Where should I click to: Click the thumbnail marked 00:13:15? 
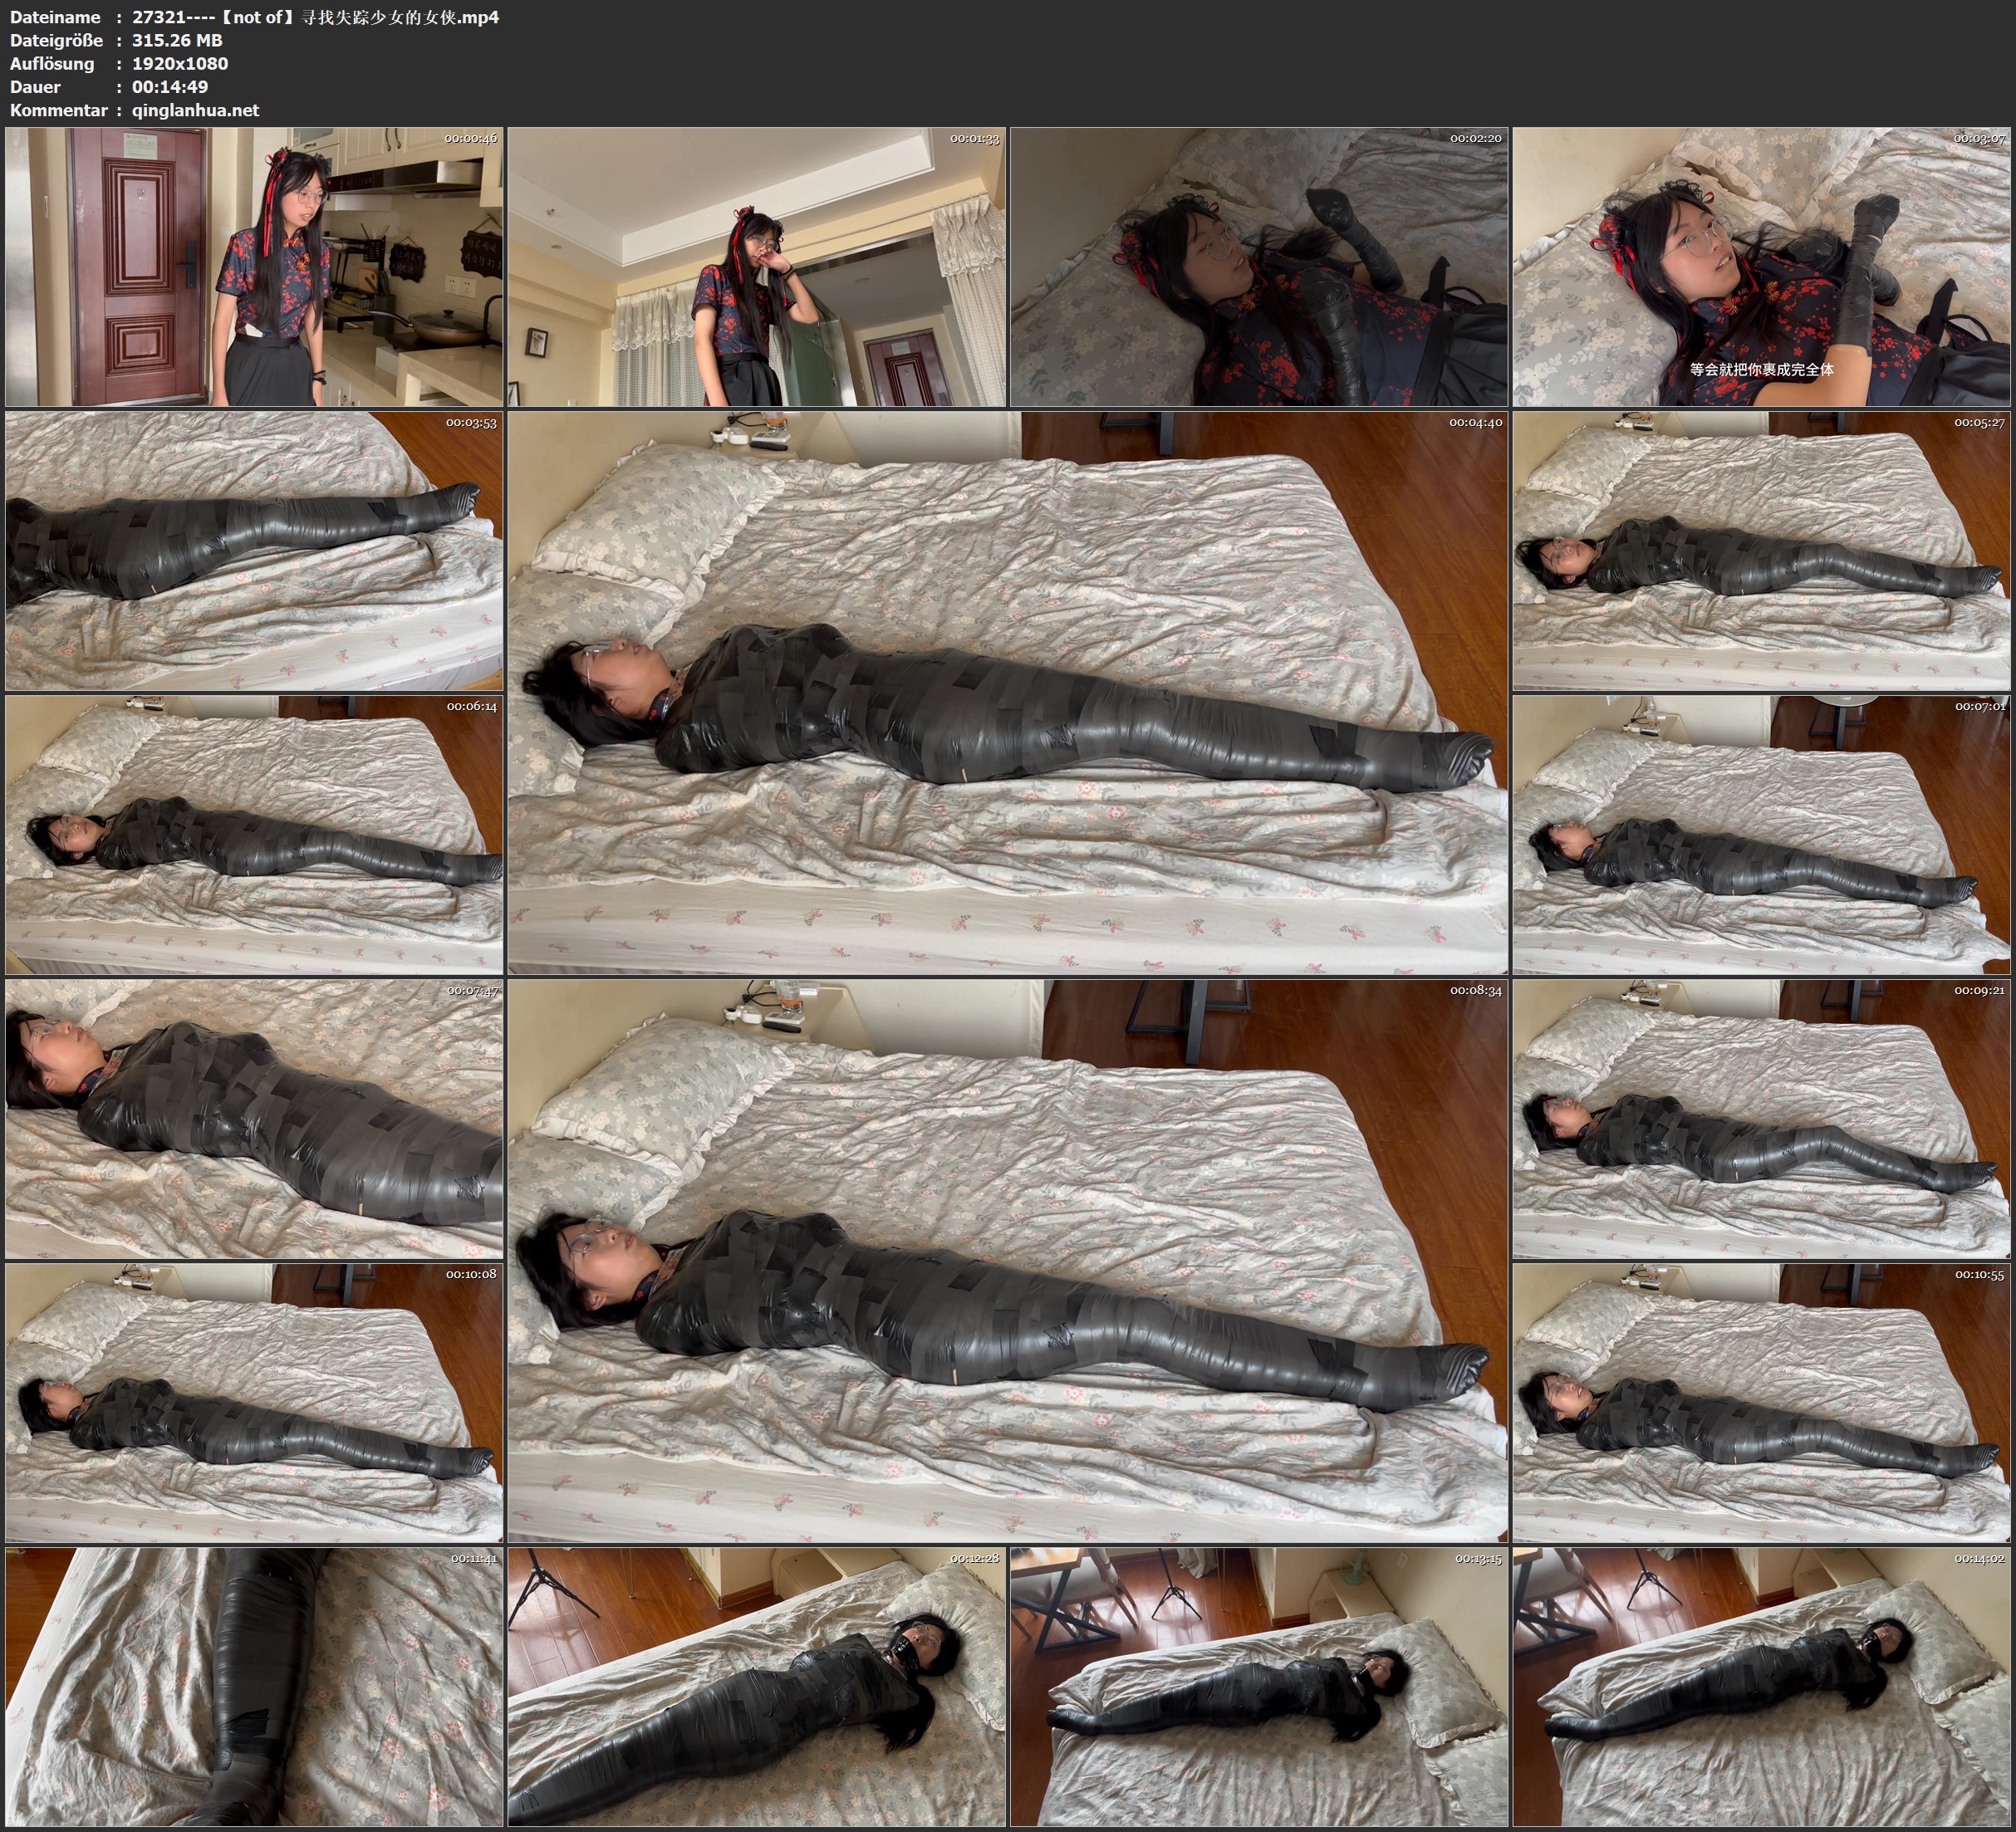[x=1259, y=1687]
